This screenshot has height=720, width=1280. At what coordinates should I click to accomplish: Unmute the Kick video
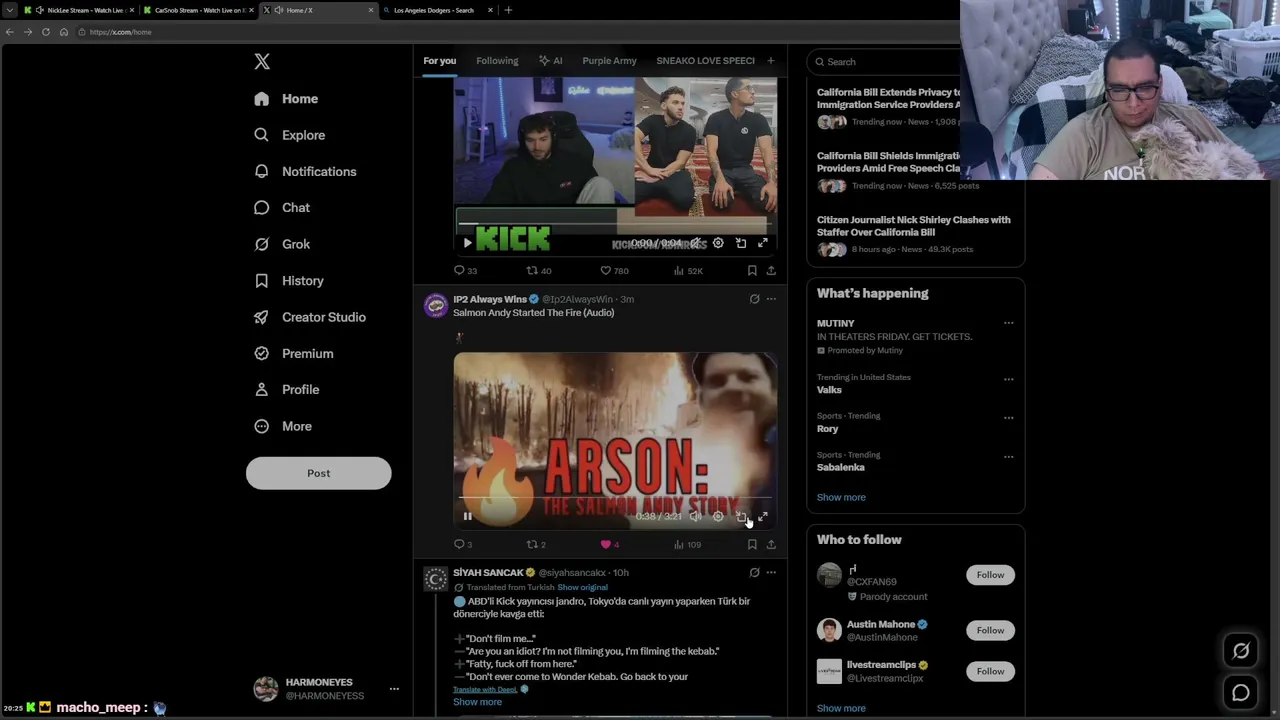point(695,243)
